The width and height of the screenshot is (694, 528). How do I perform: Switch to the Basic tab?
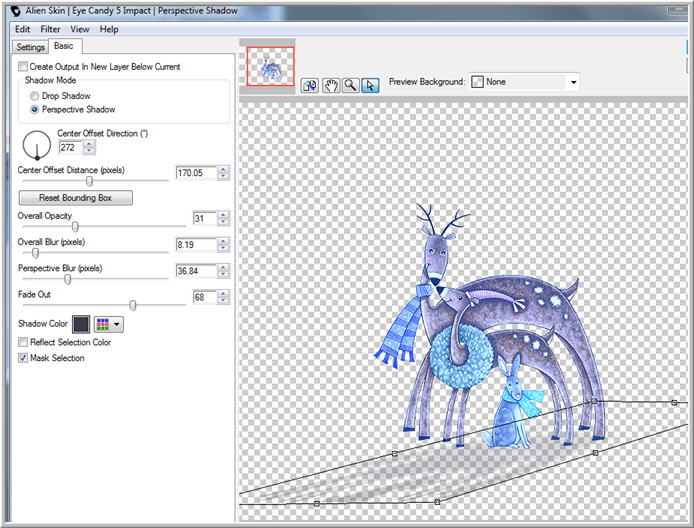64,46
